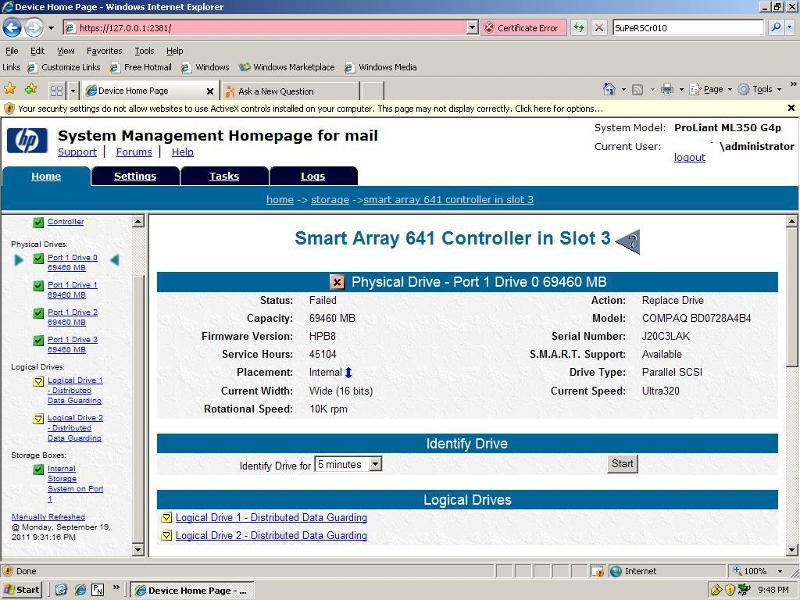Click the green status icon for Port 1 Drive 3
Viewport: 800px width, 600px height.
click(38, 340)
